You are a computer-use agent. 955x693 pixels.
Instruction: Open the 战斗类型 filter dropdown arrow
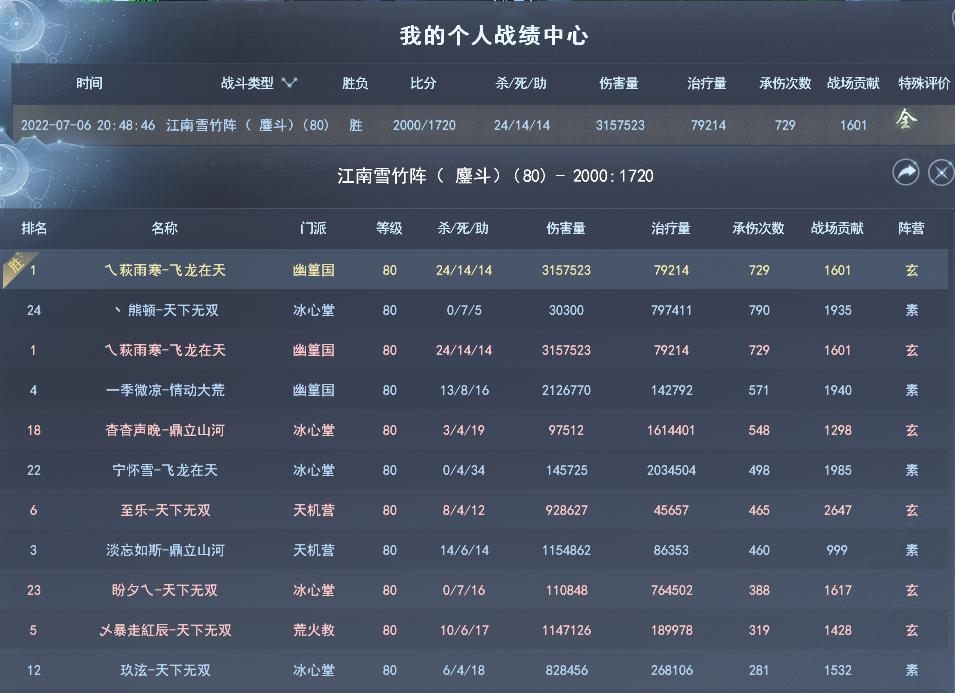289,83
